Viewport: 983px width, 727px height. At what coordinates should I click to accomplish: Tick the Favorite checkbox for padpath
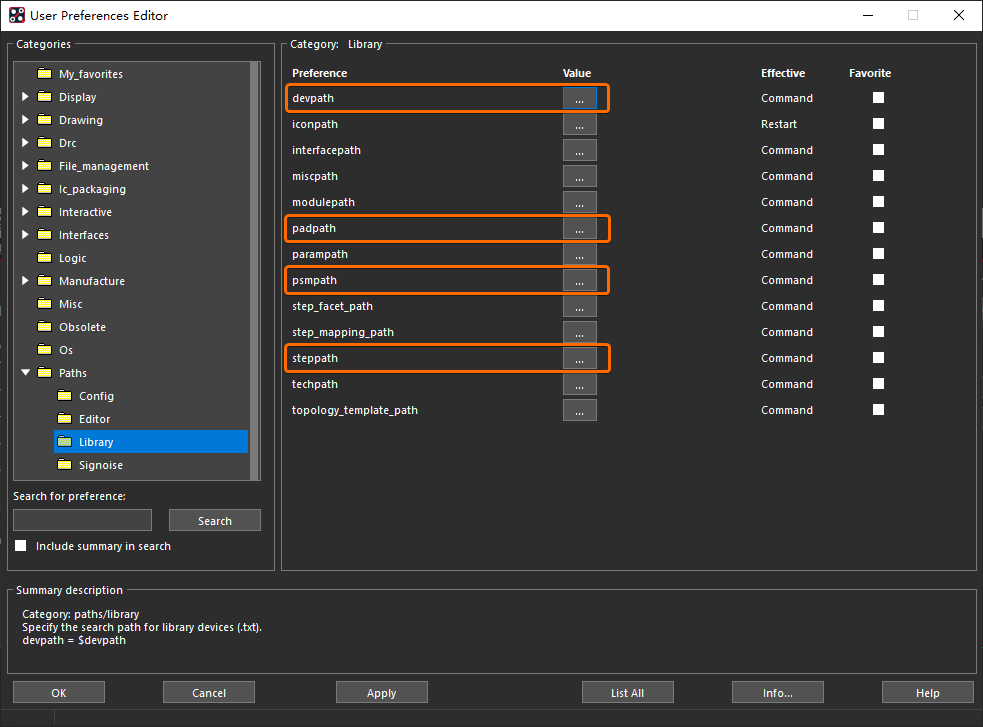(x=878, y=228)
